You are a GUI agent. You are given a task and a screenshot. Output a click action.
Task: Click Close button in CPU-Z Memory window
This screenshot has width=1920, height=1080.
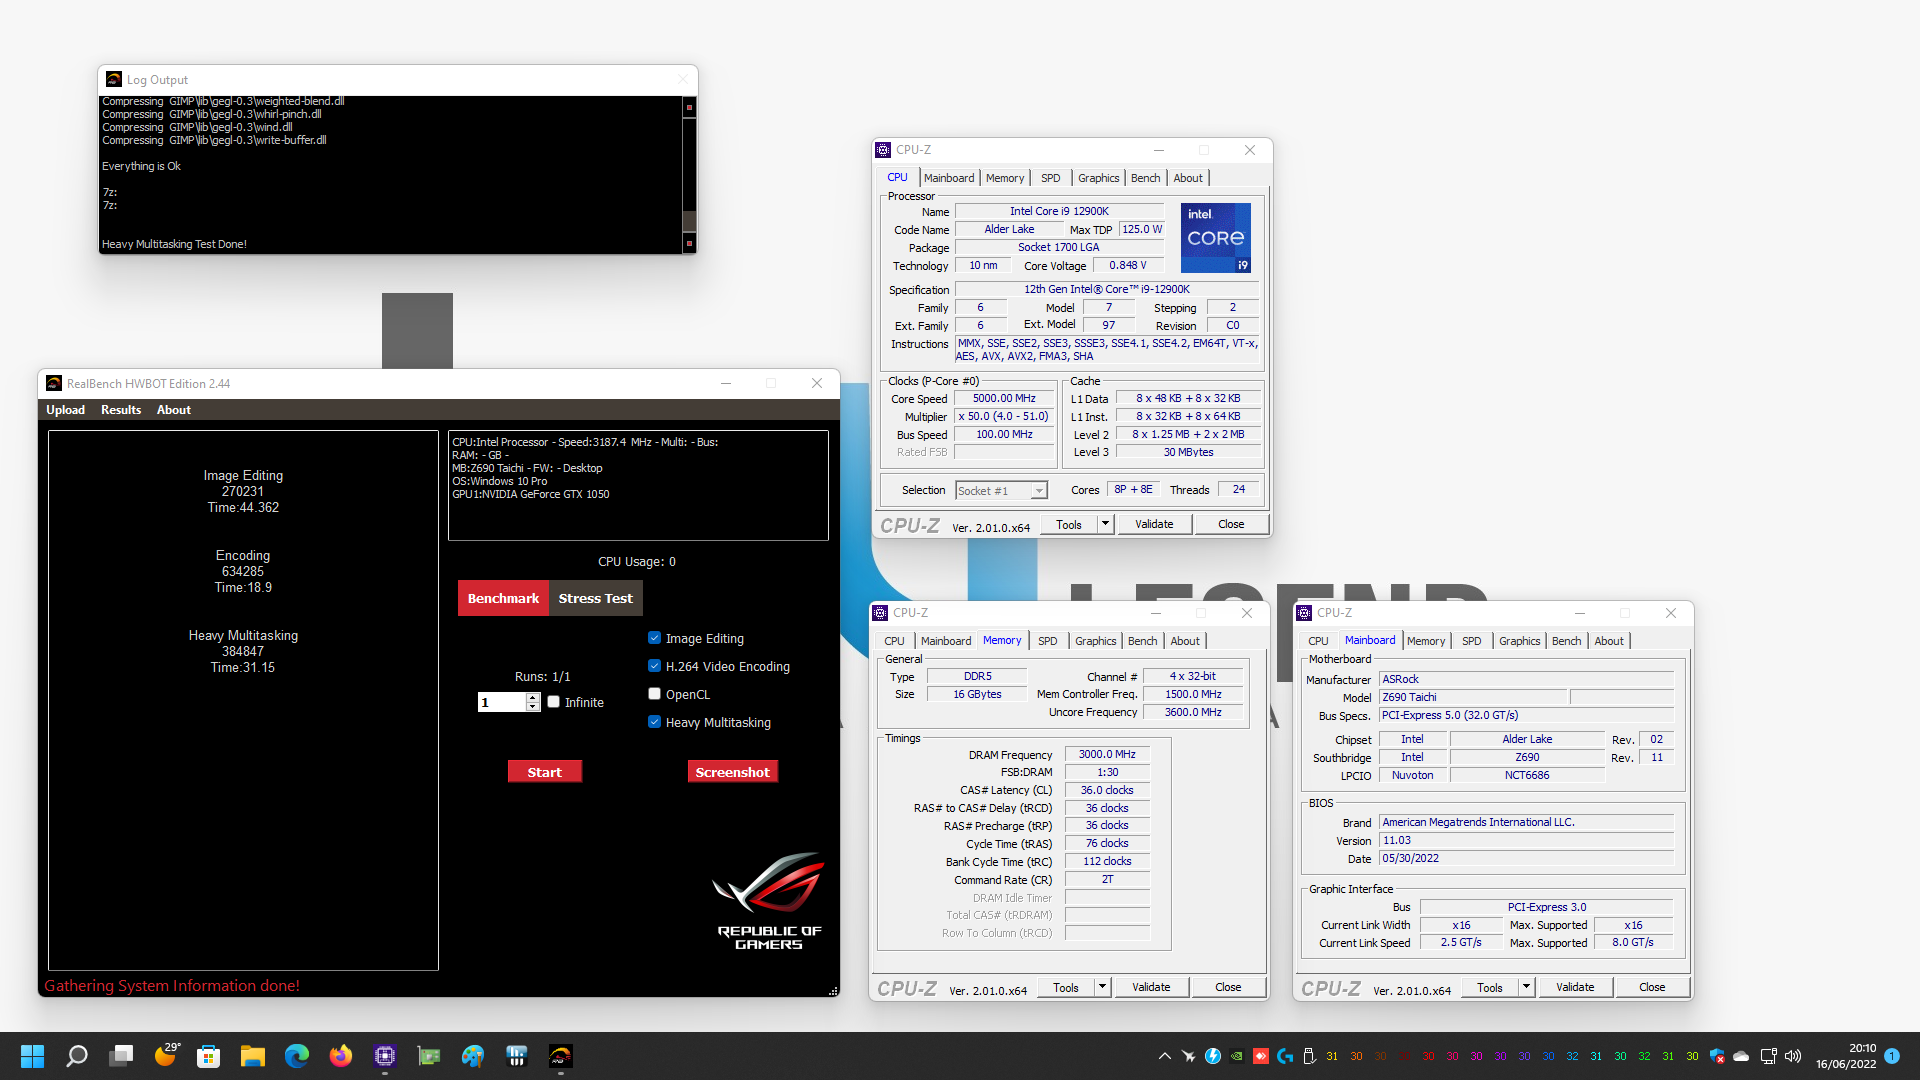1228,987
